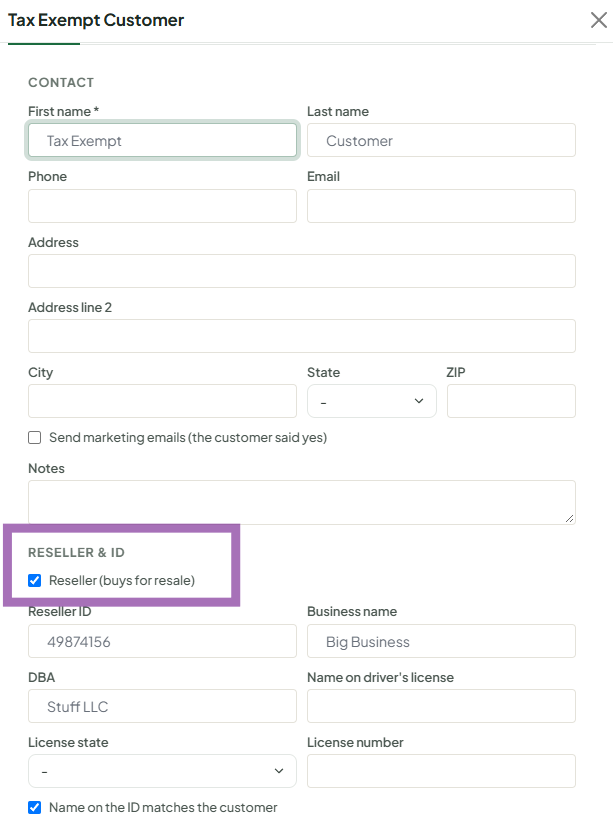This screenshot has width=613, height=833.
Task: Click the Notes text area
Action: click(302, 503)
